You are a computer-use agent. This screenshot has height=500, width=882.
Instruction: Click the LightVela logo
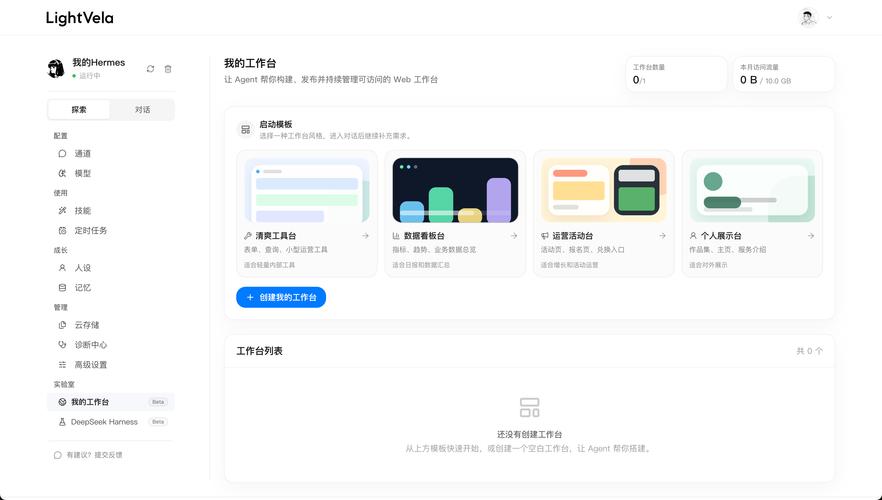pos(79,18)
